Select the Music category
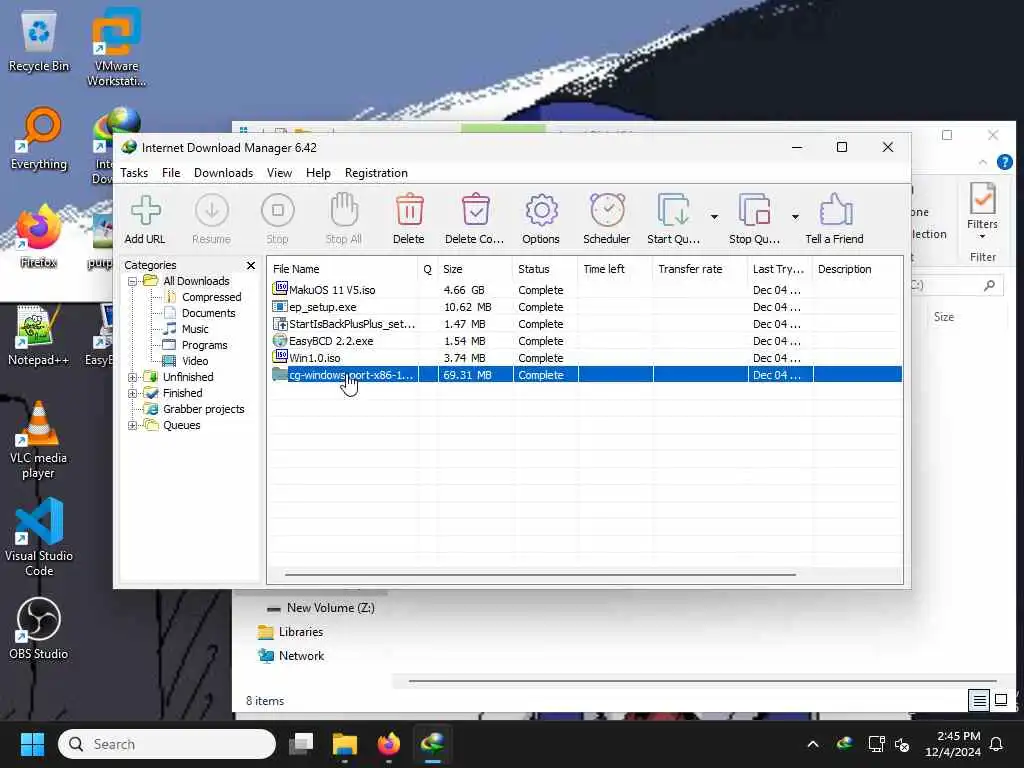The width and height of the screenshot is (1024, 768). pyautogui.click(x=195, y=329)
